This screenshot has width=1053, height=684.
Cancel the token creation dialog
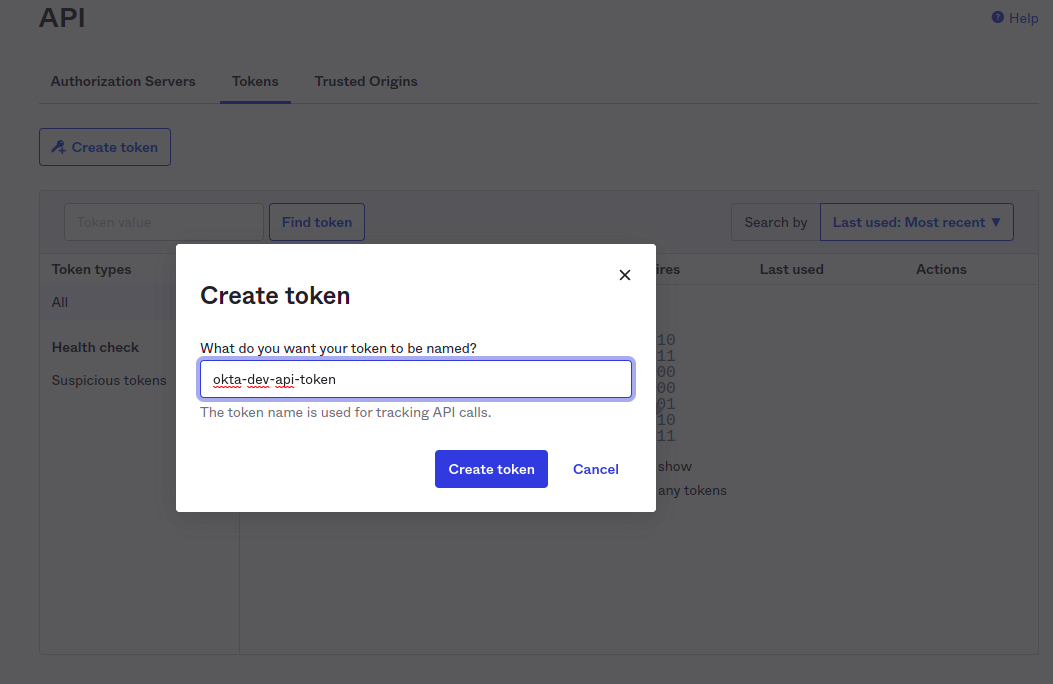(x=595, y=468)
